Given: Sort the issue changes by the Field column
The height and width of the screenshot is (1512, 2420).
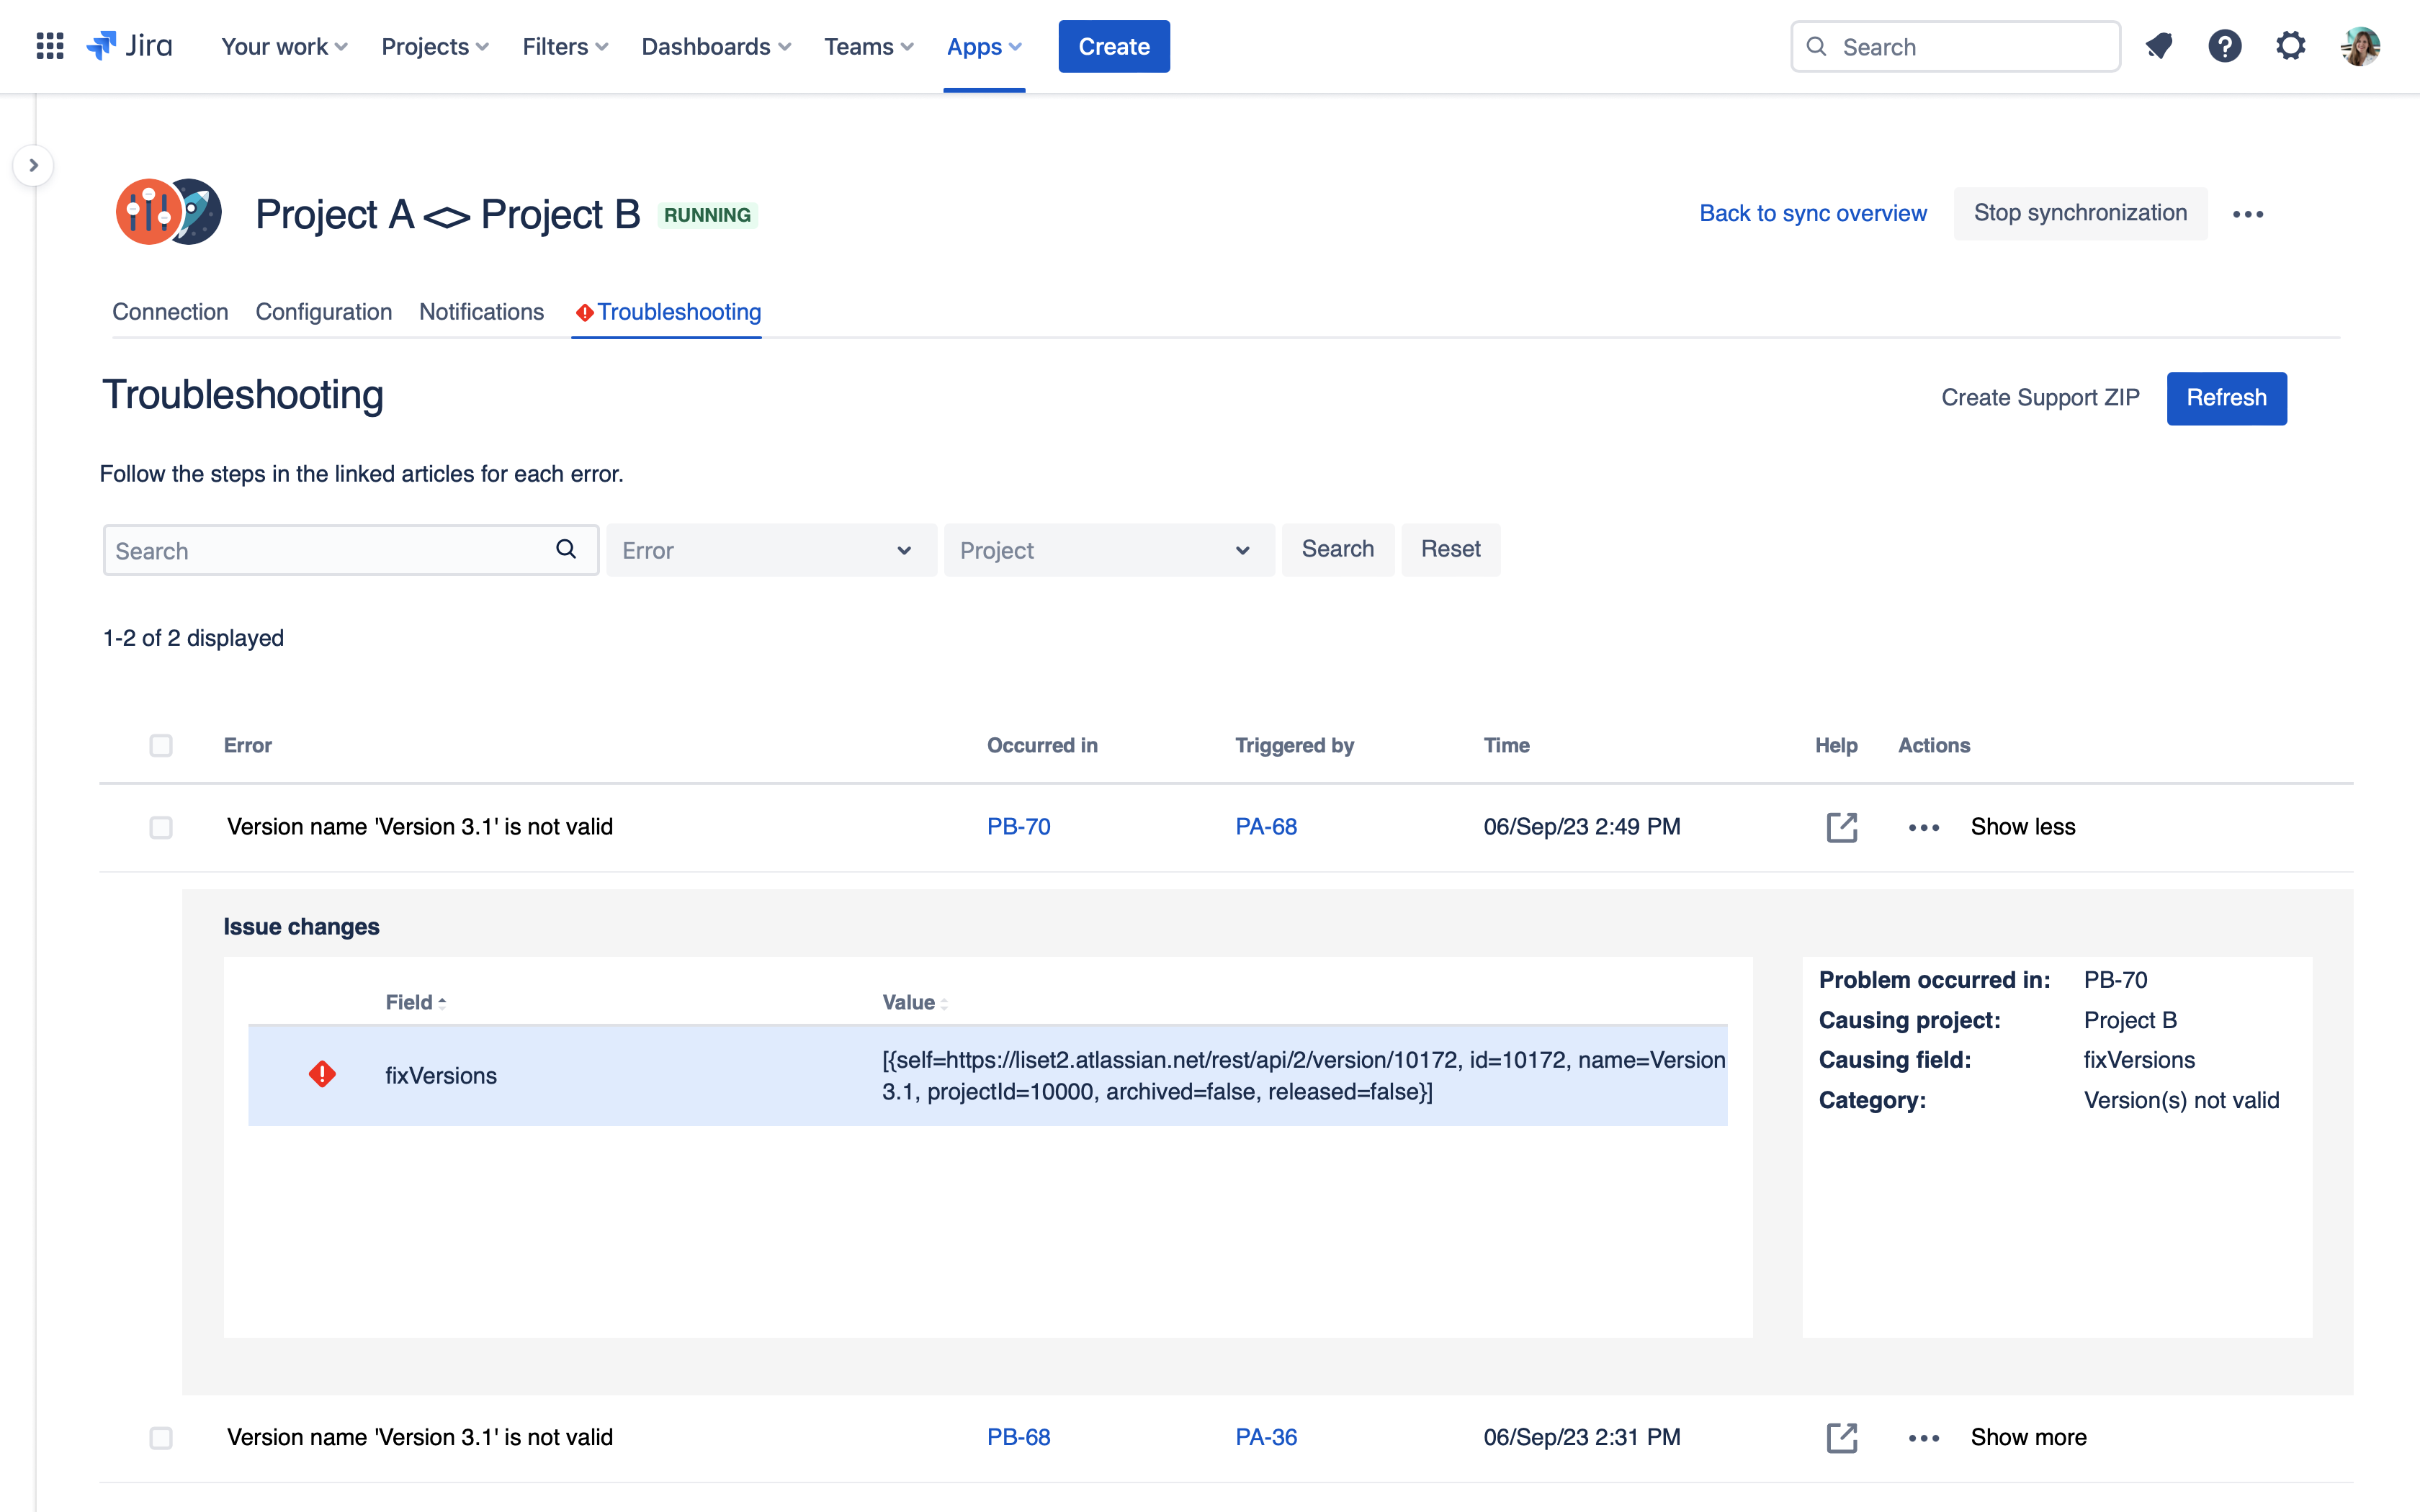Looking at the screenshot, I should tap(415, 1002).
